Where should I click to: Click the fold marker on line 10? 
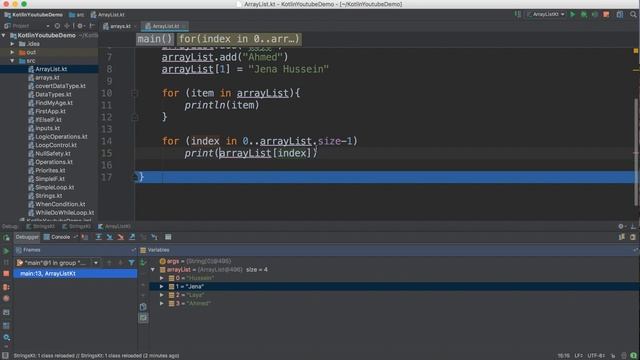135,93
